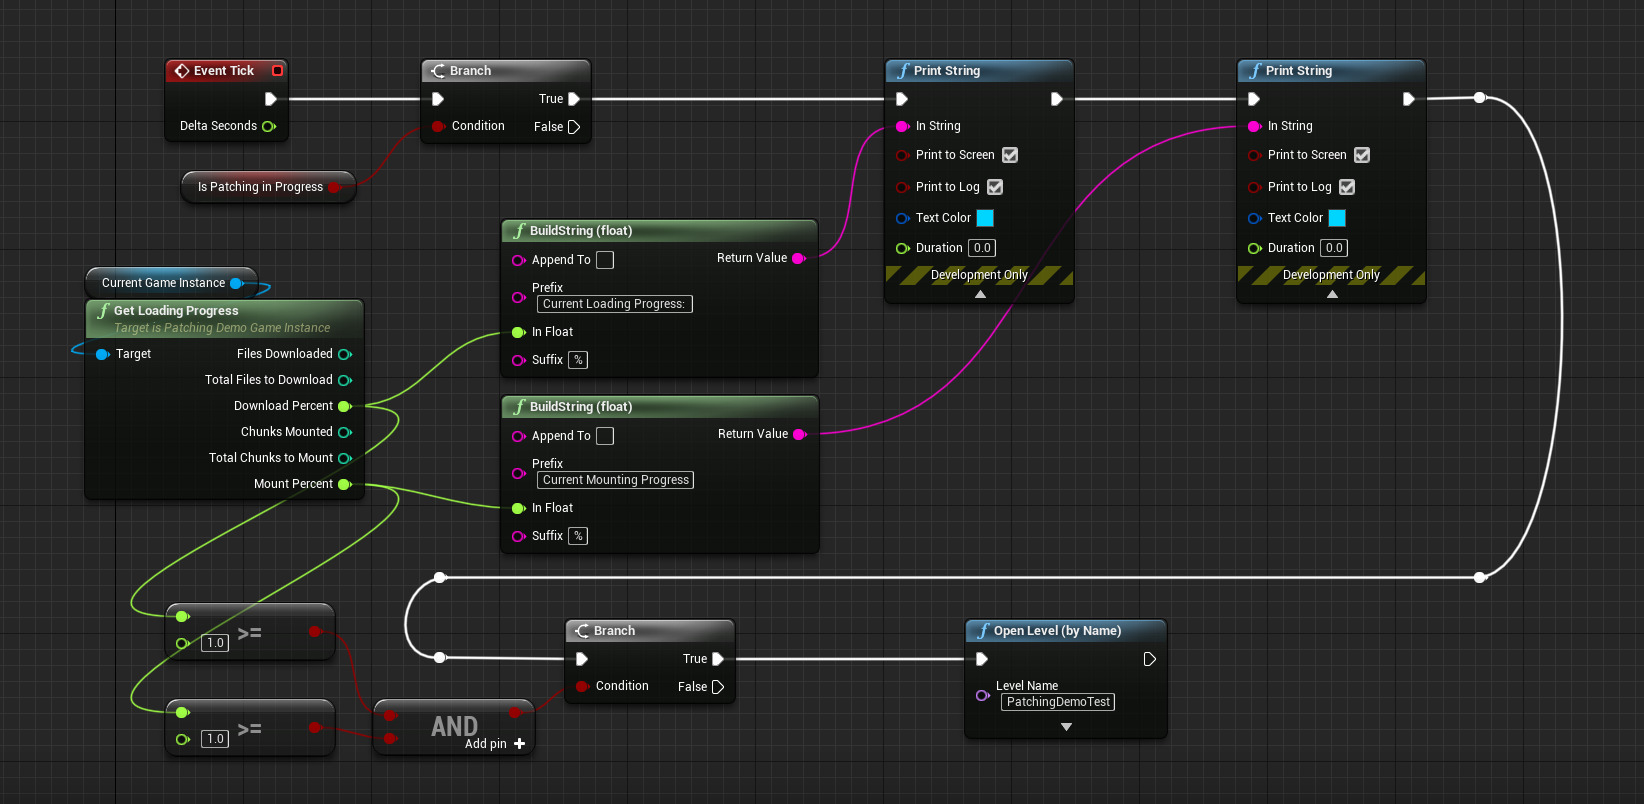Collapse the left Print String node's advanced options
The height and width of the screenshot is (804, 1644).
[980, 294]
